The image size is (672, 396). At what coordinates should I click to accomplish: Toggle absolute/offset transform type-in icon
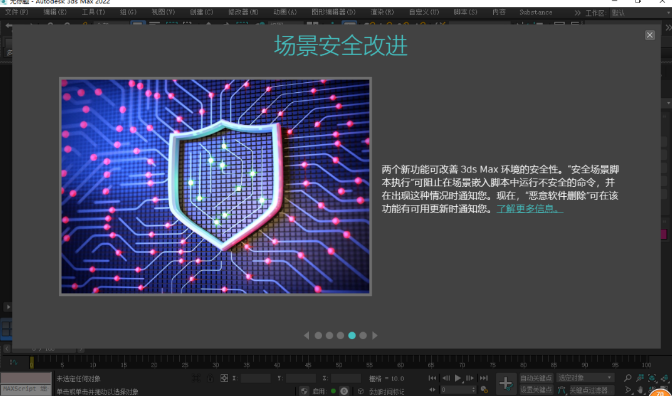[x=224, y=378]
